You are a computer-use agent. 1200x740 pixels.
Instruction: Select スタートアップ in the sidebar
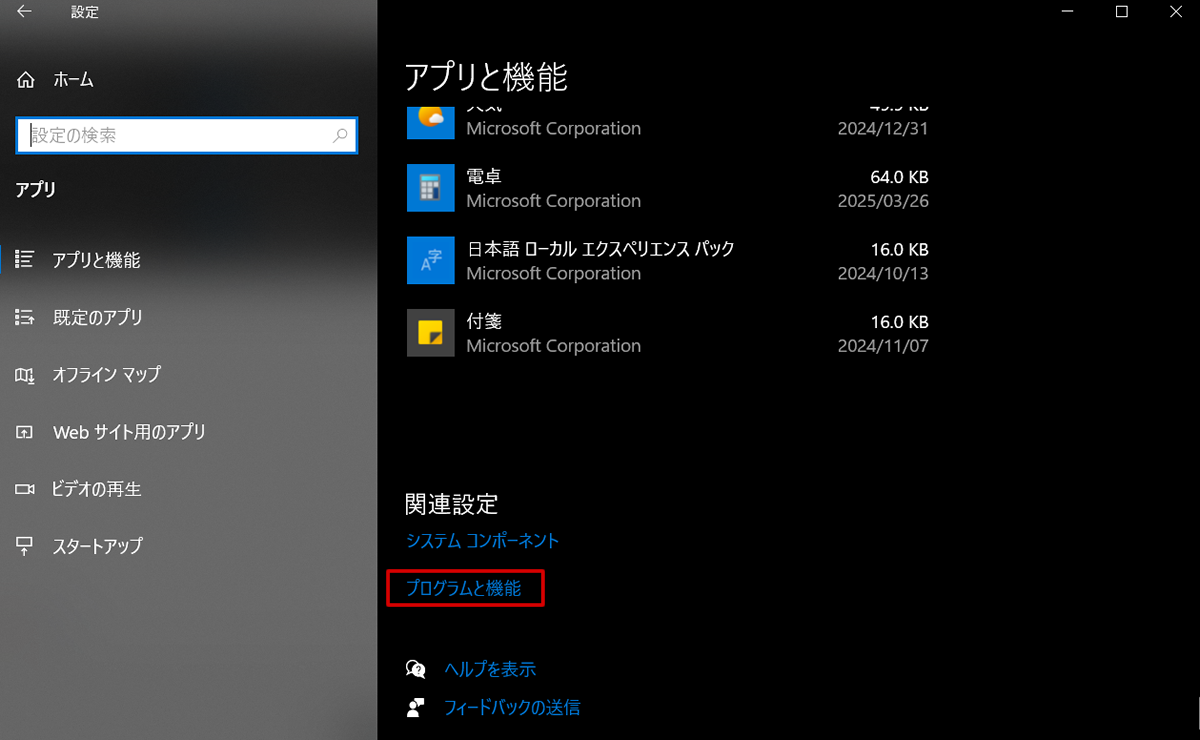coord(97,547)
